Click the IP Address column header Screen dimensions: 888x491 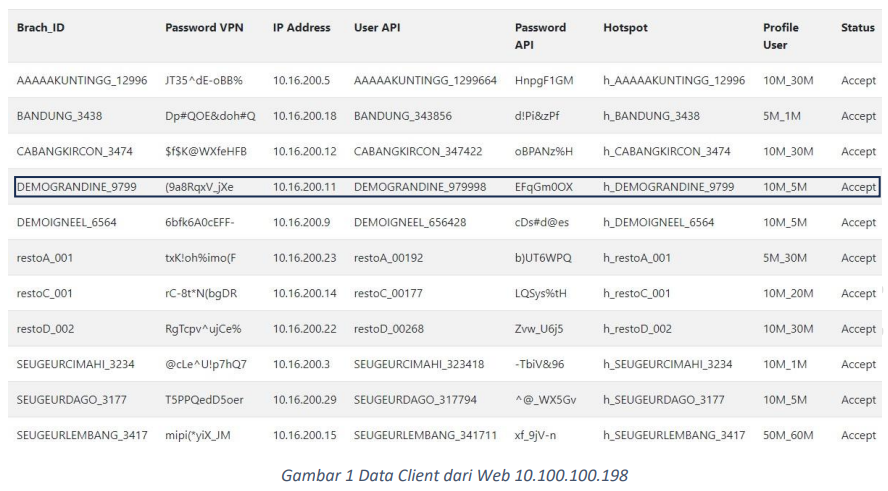pyautogui.click(x=301, y=28)
